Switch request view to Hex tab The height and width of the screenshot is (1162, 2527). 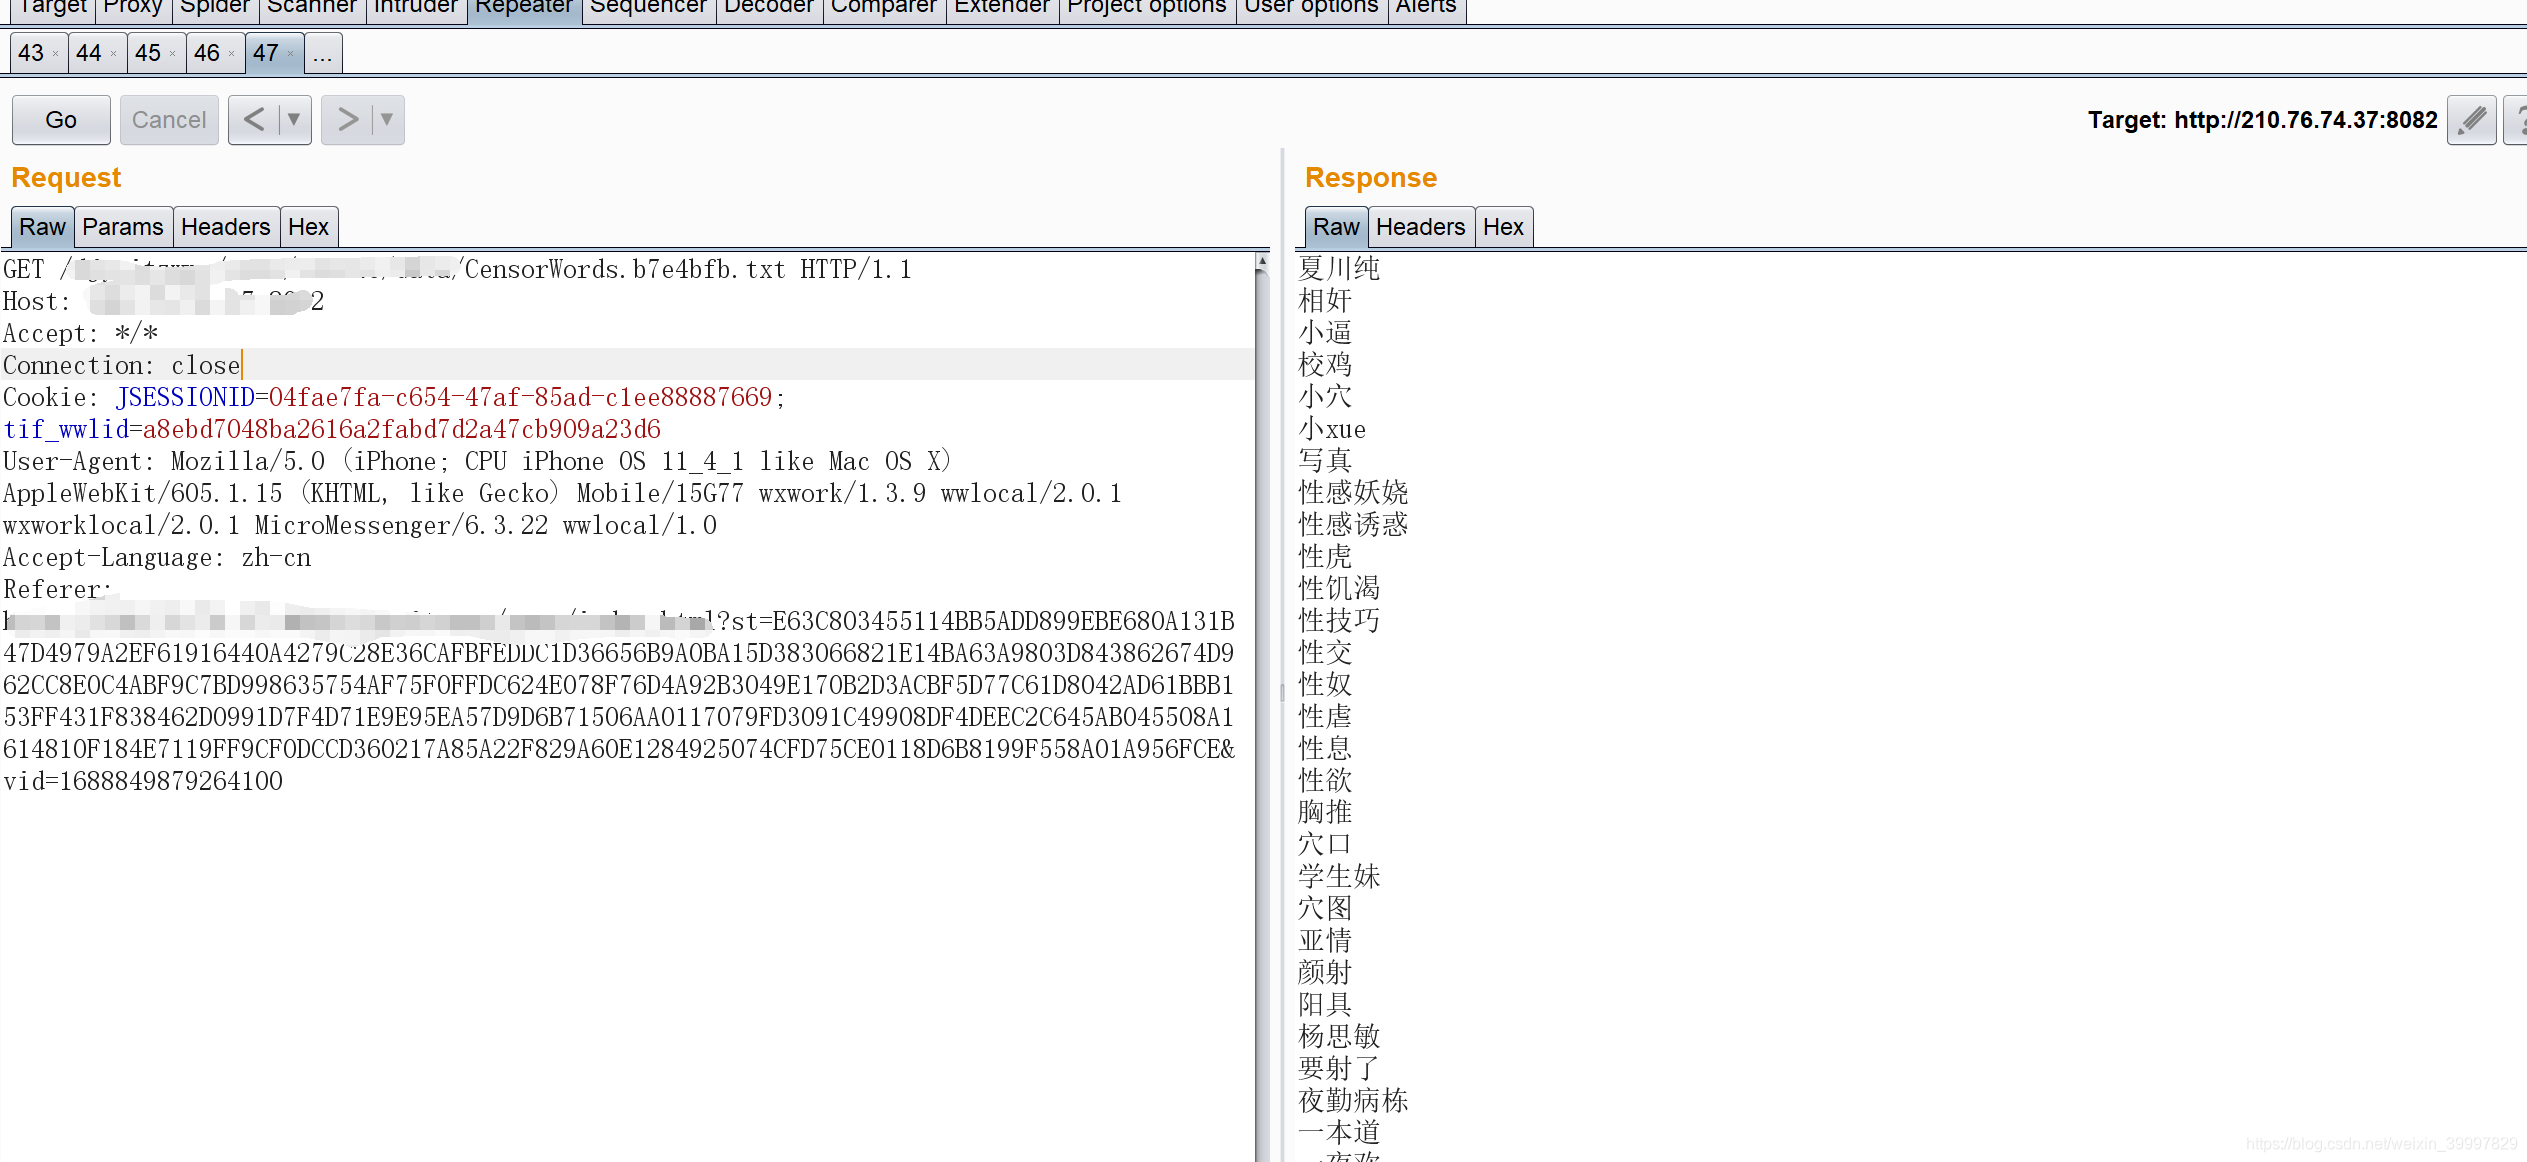308,227
